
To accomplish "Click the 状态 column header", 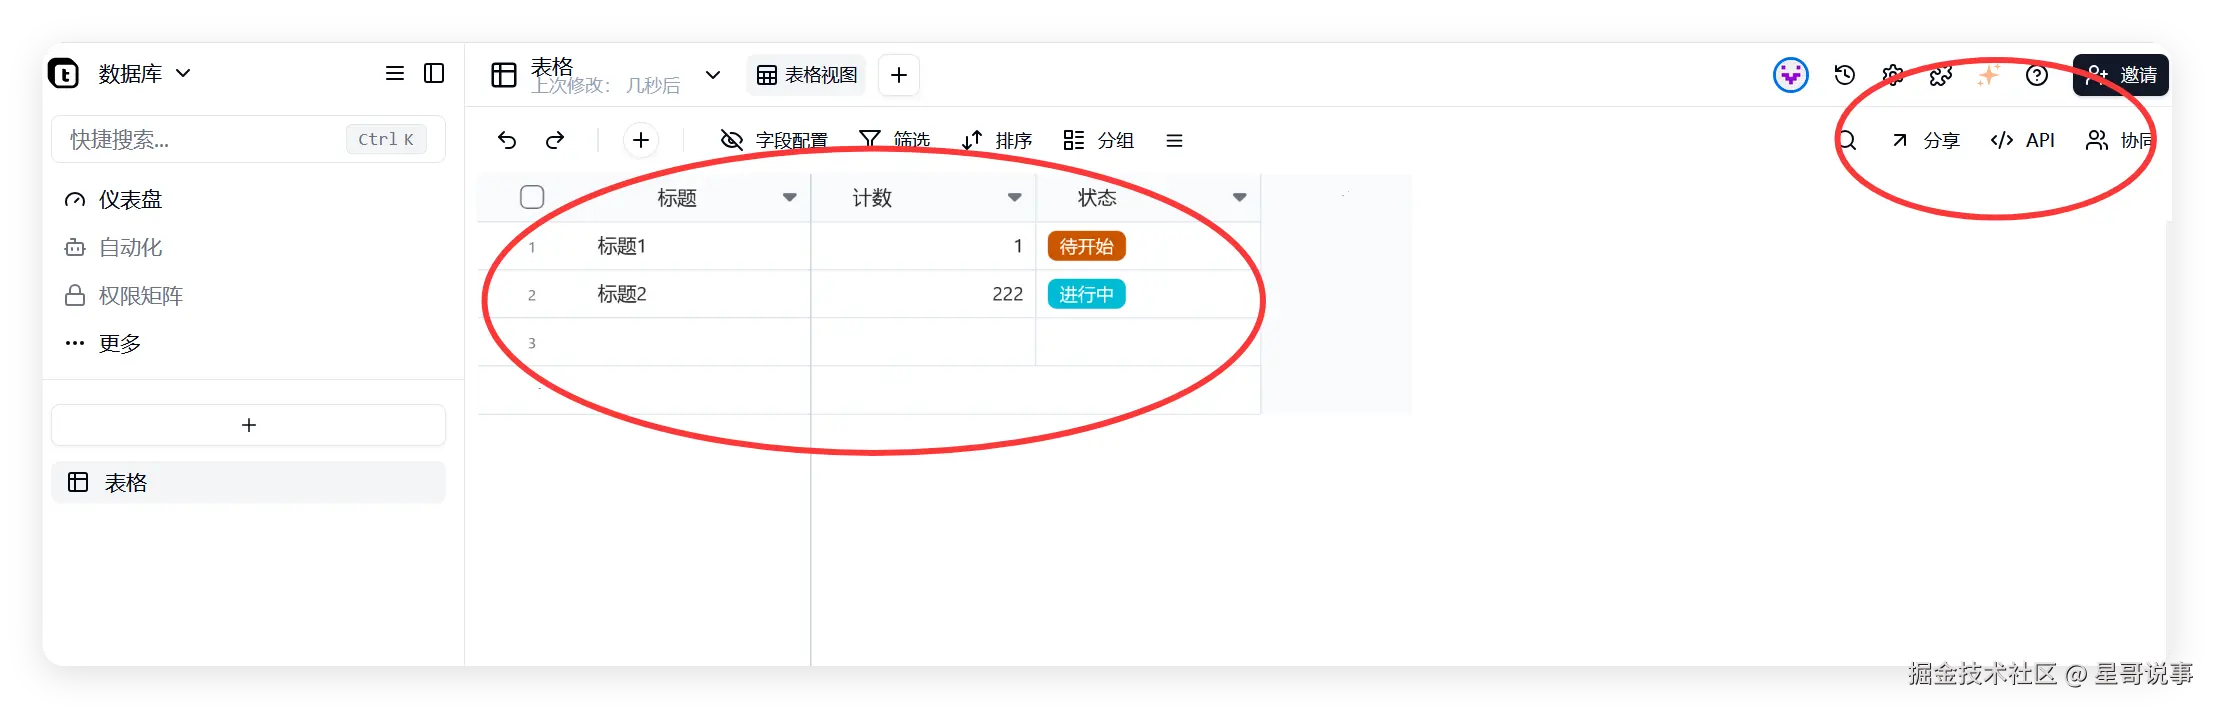I will [1147, 198].
